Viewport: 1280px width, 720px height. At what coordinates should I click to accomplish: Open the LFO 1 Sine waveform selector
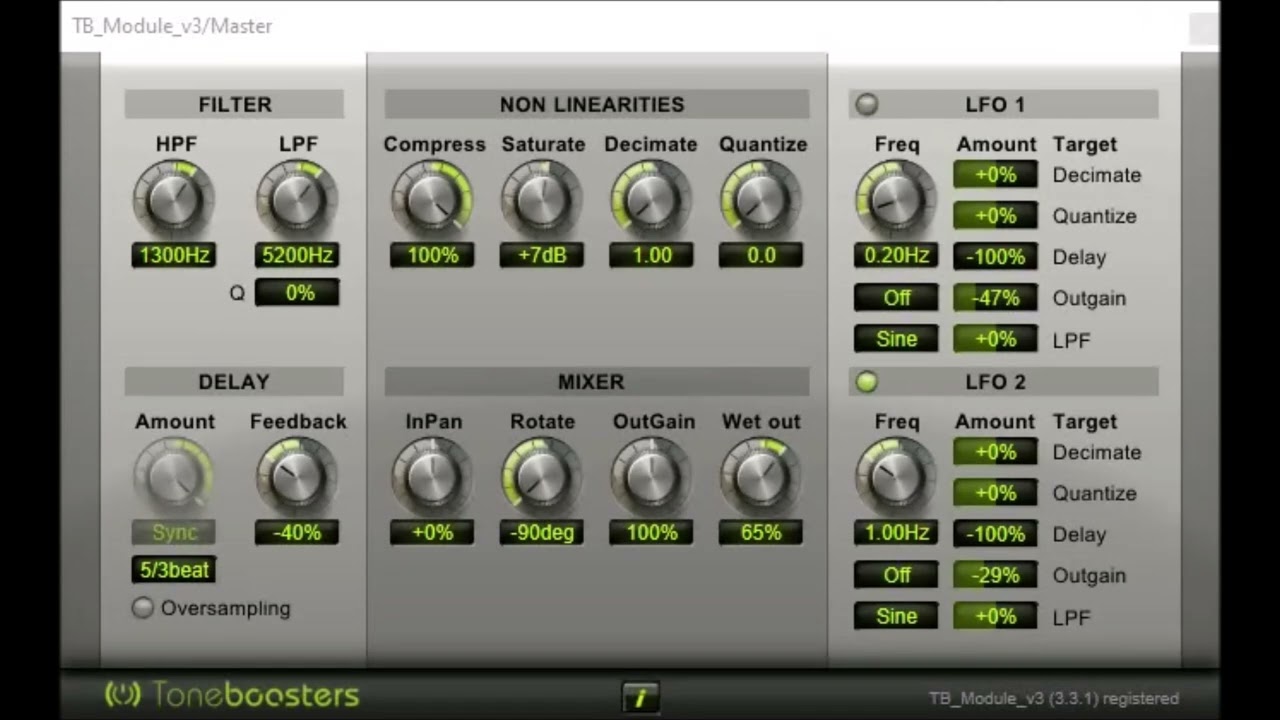point(896,339)
